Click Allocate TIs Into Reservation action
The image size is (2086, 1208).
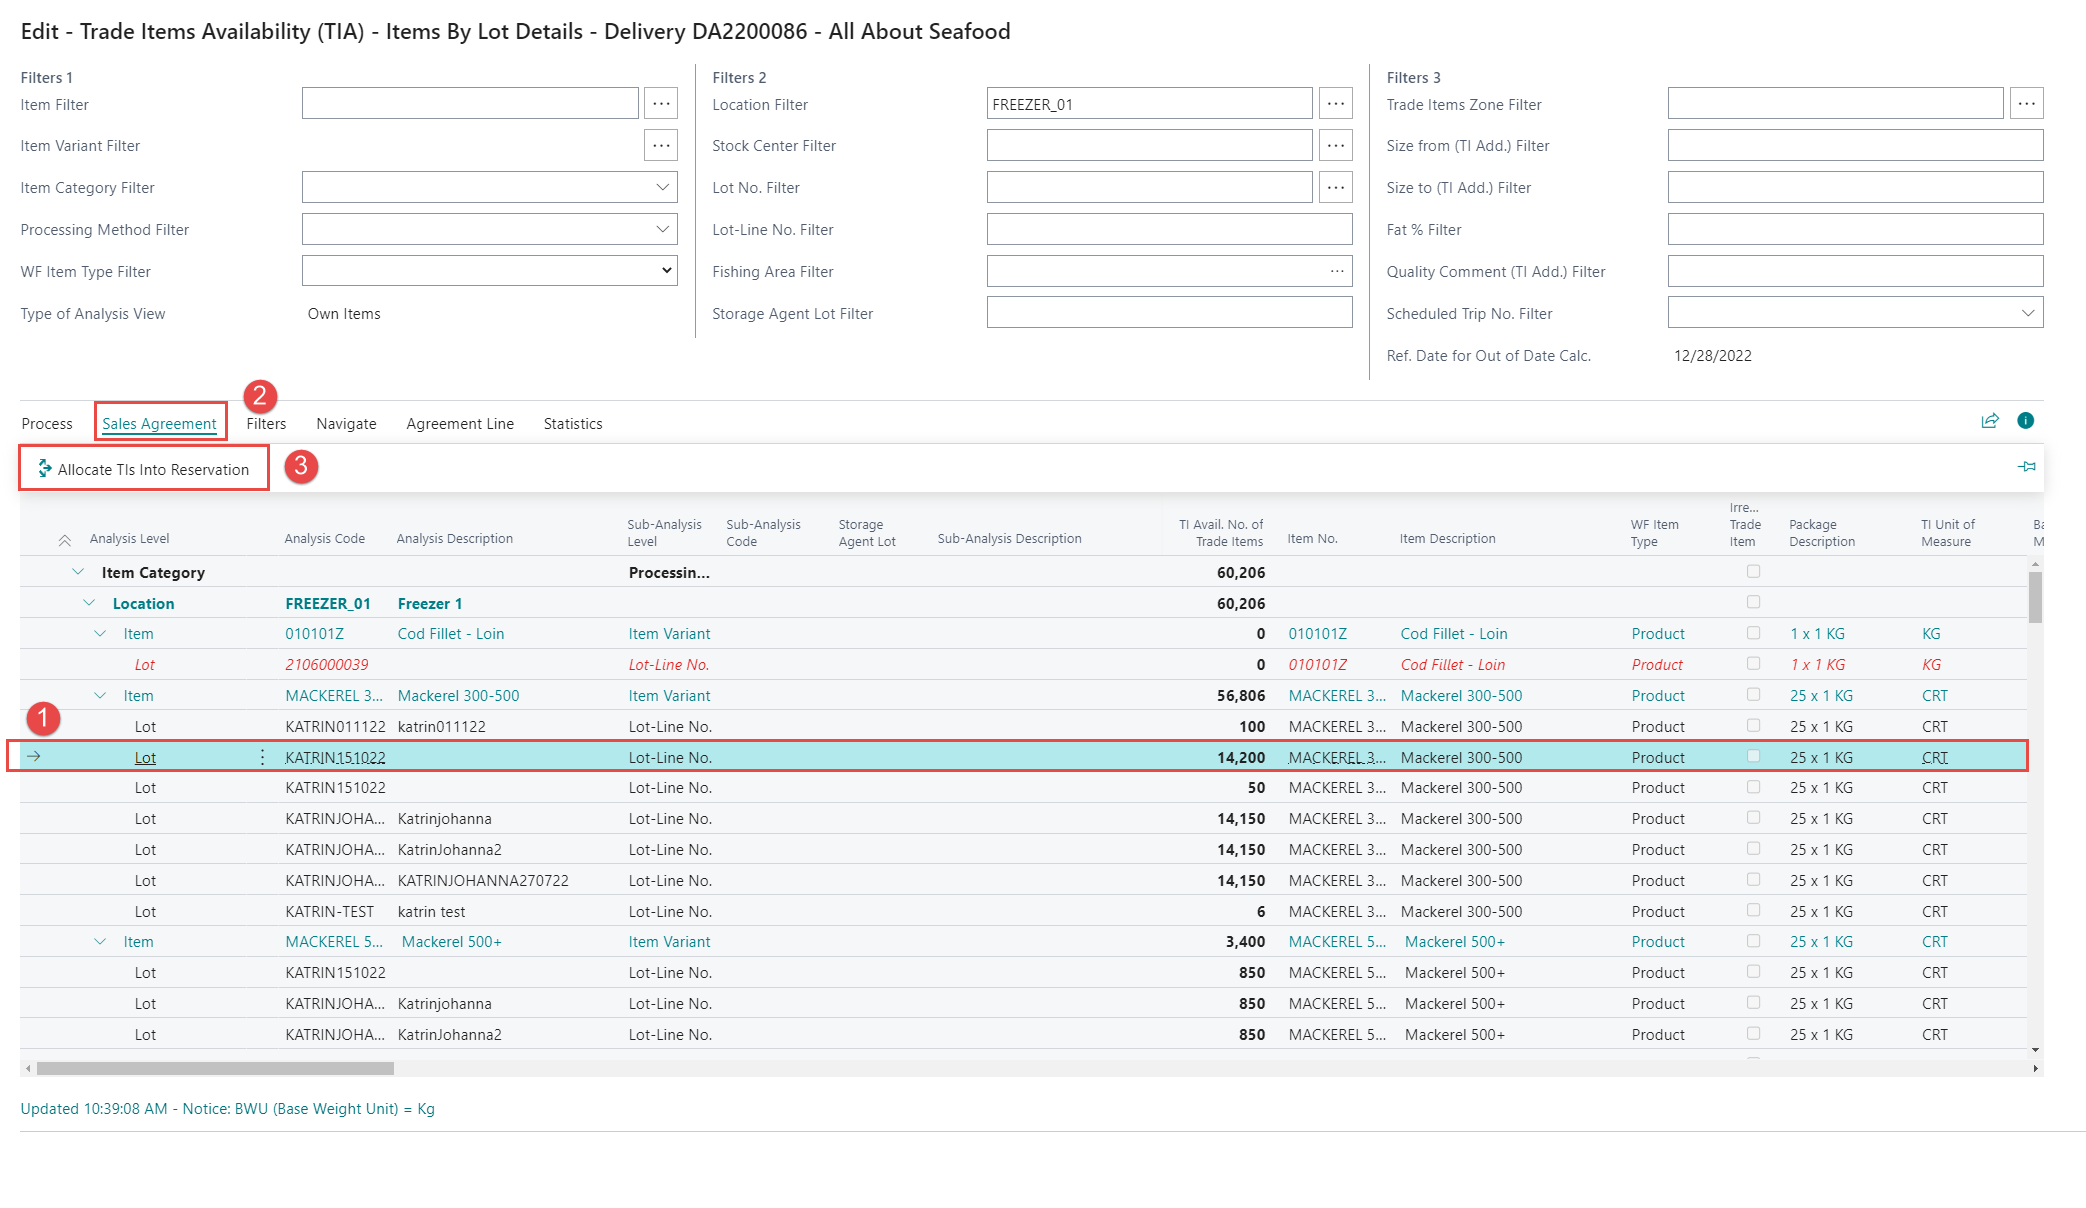click(x=144, y=469)
